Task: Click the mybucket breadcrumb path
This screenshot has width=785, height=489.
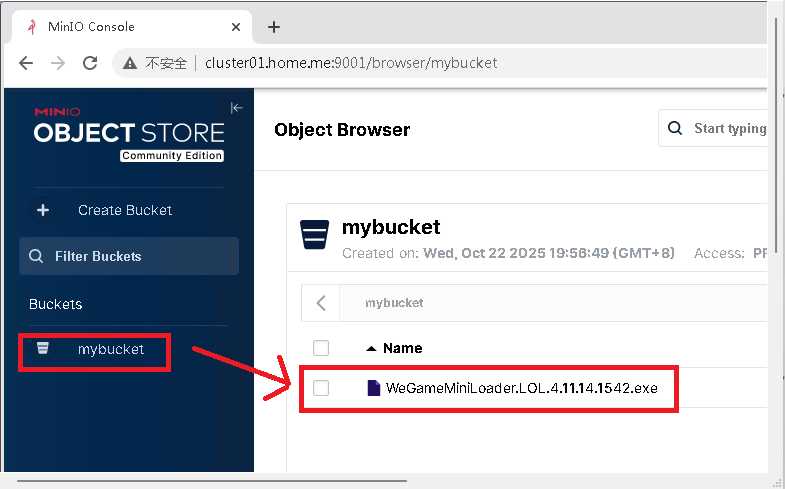Action: tap(394, 303)
